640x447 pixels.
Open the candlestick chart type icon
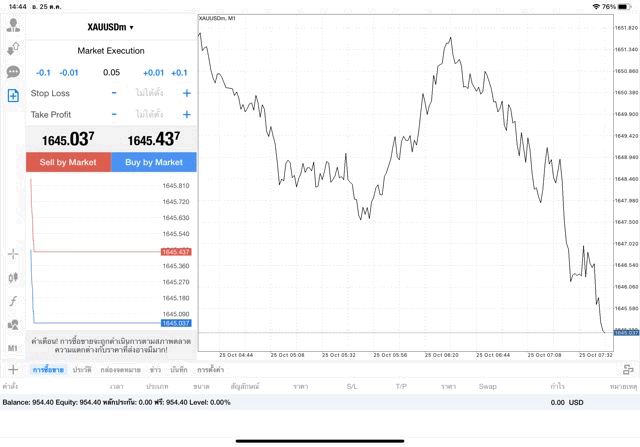pyautogui.click(x=13, y=278)
